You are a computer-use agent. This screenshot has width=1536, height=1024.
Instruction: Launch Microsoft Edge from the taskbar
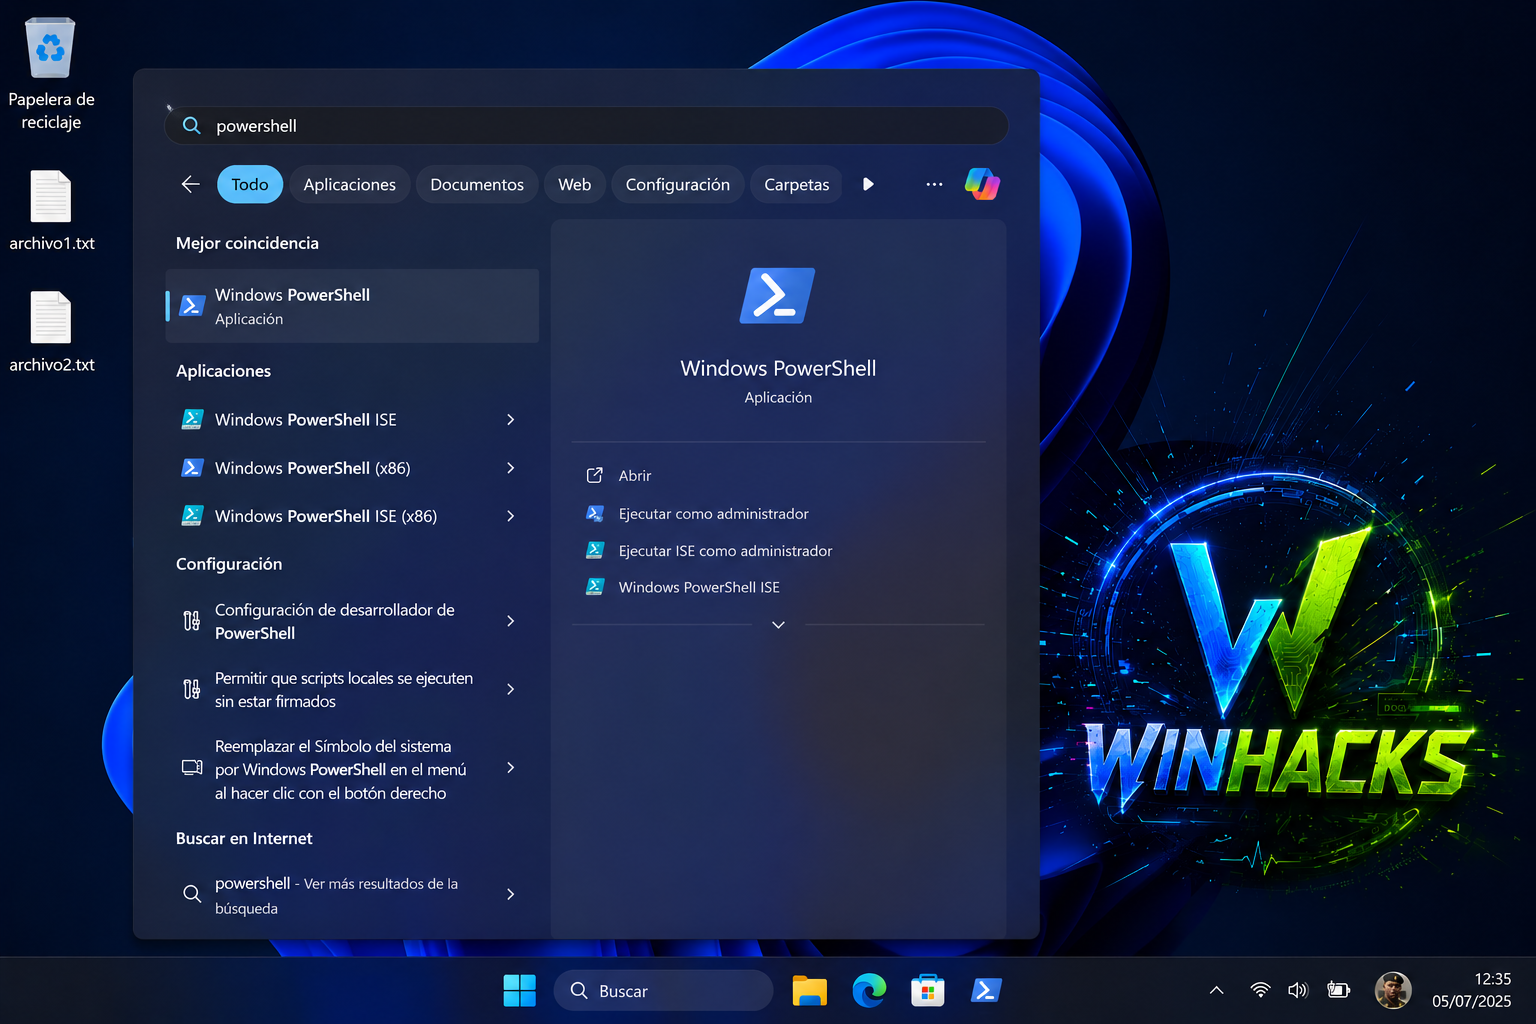point(868,991)
